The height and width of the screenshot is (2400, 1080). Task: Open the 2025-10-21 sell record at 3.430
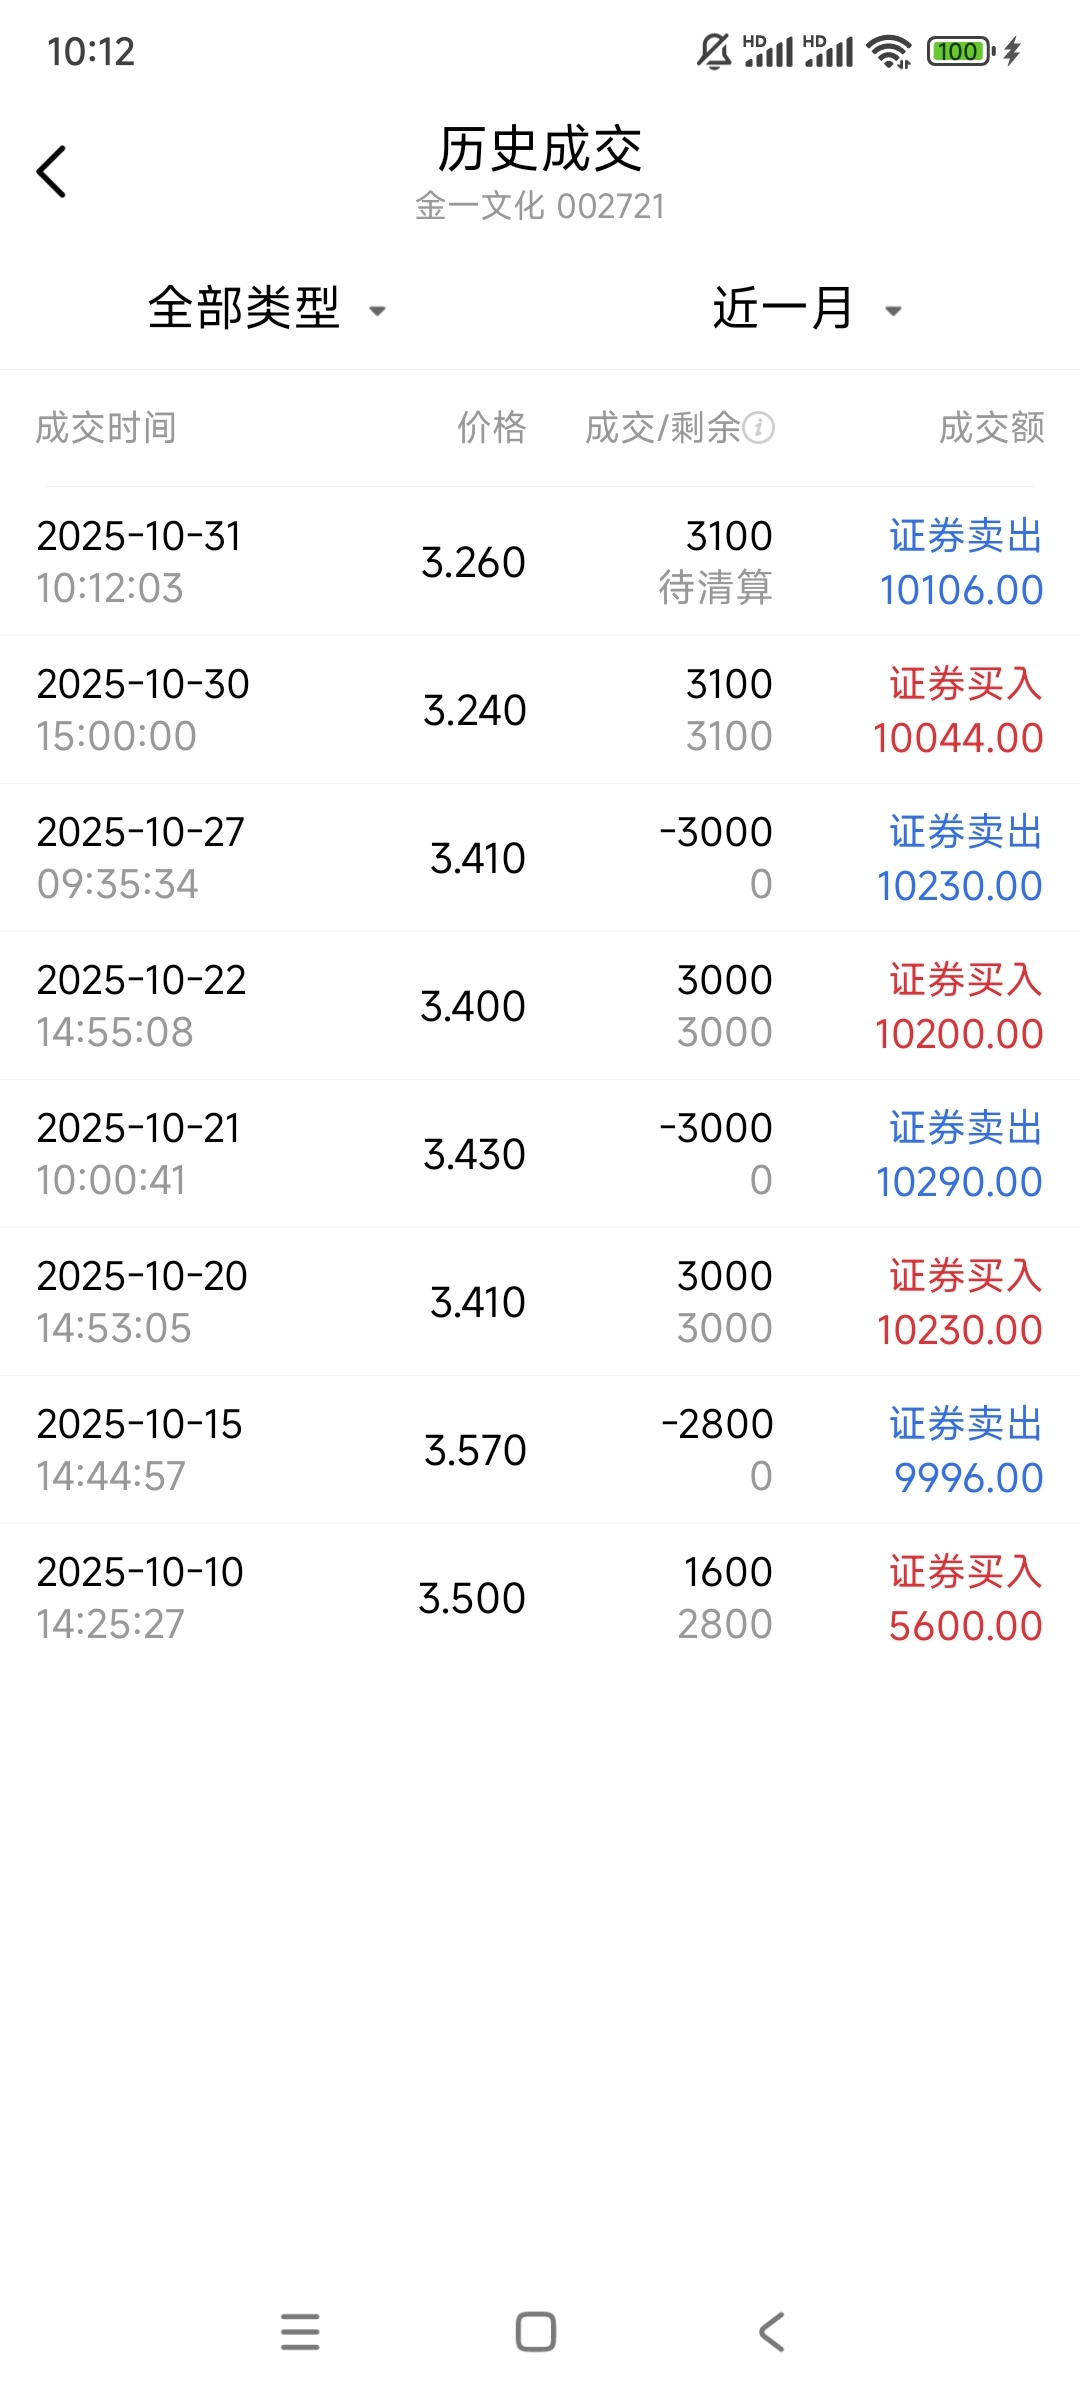tap(540, 1154)
